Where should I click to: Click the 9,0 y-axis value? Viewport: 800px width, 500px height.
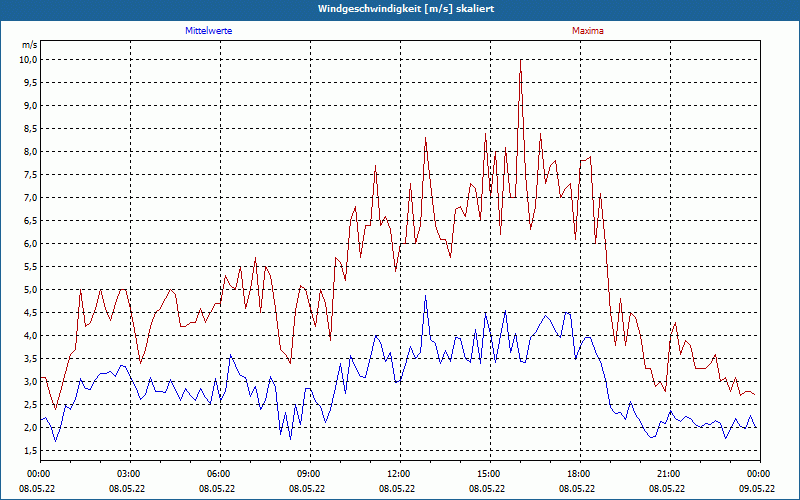[x=31, y=106]
